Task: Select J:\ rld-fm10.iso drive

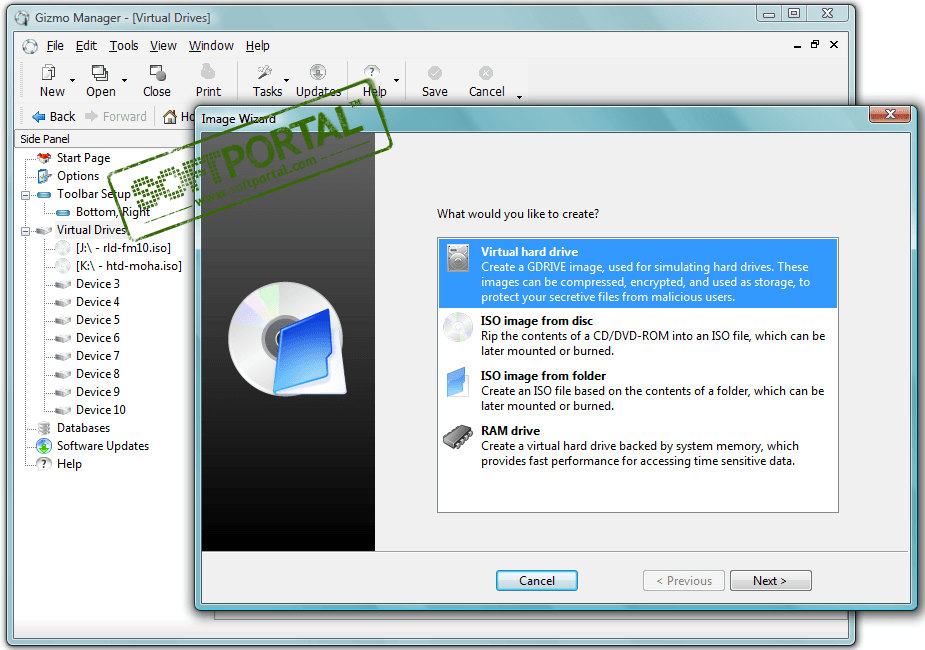Action: [x=123, y=248]
